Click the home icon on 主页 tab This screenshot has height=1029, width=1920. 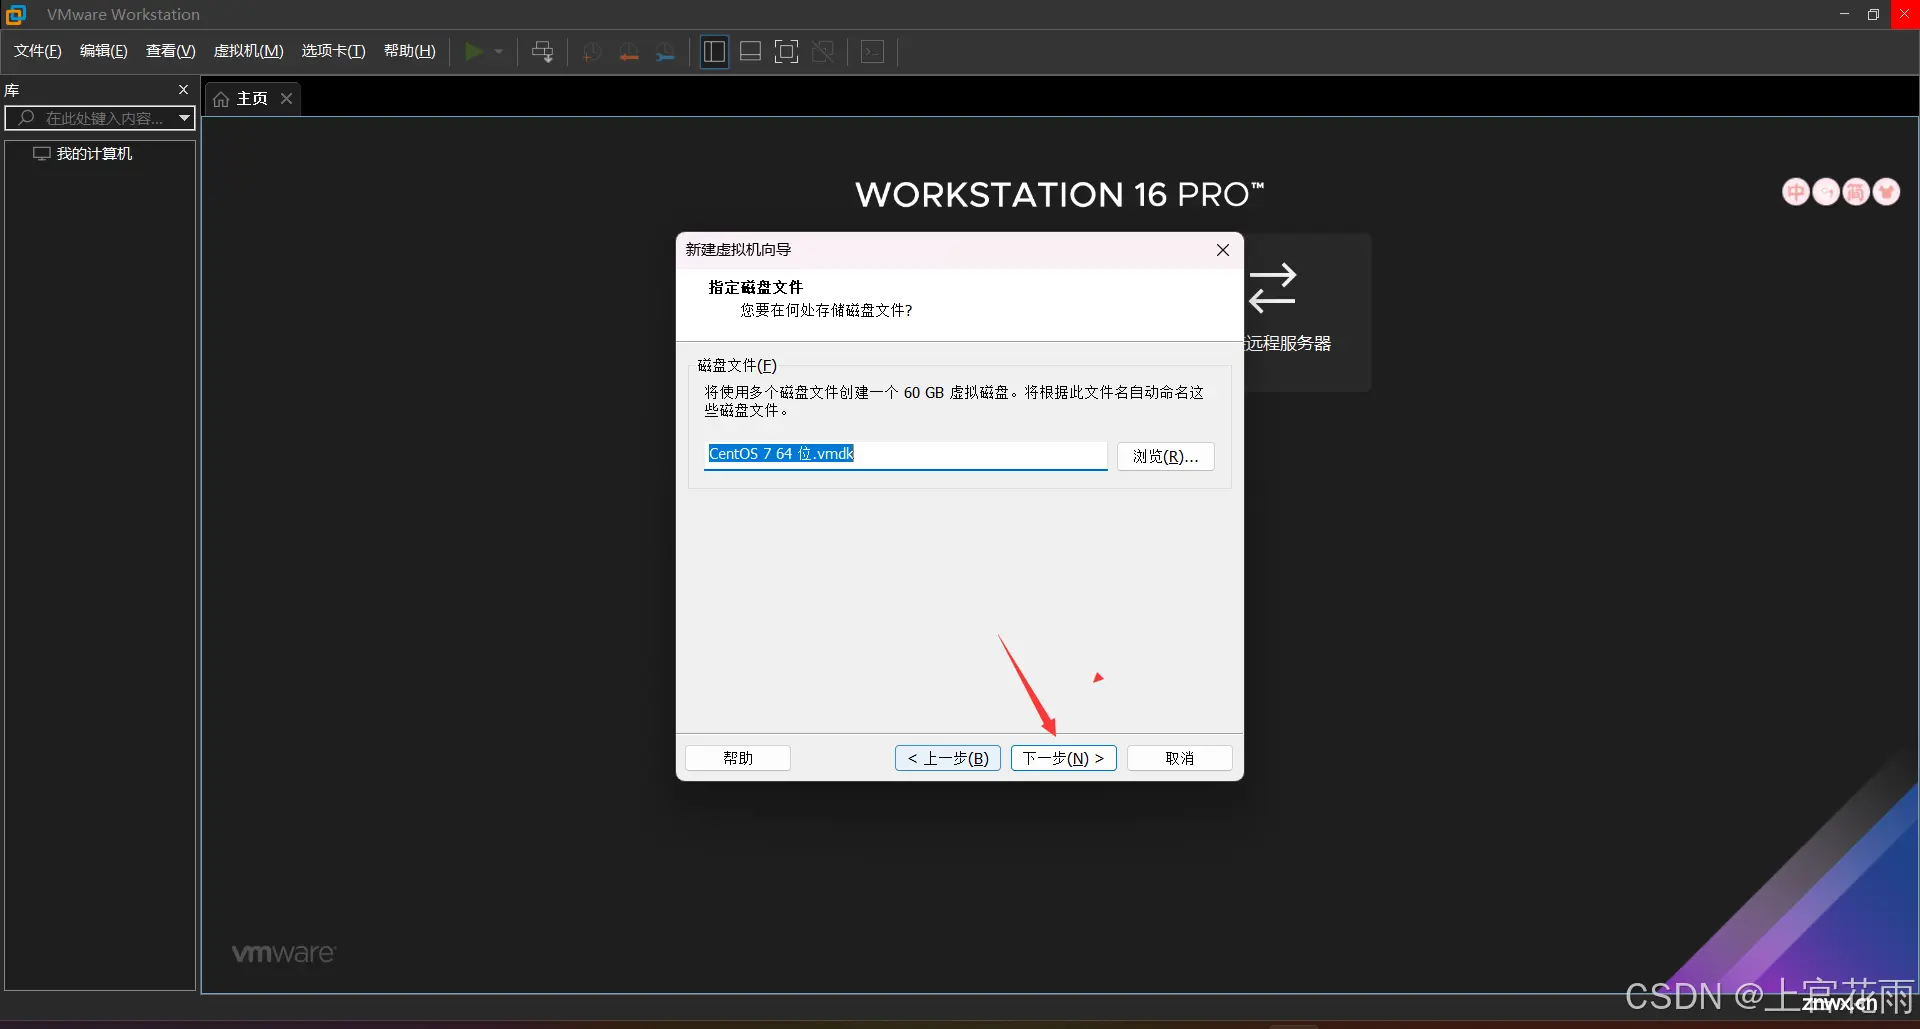[221, 99]
